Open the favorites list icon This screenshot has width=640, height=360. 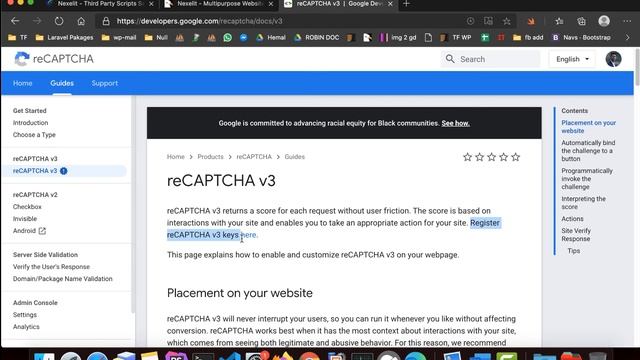click(x=559, y=21)
